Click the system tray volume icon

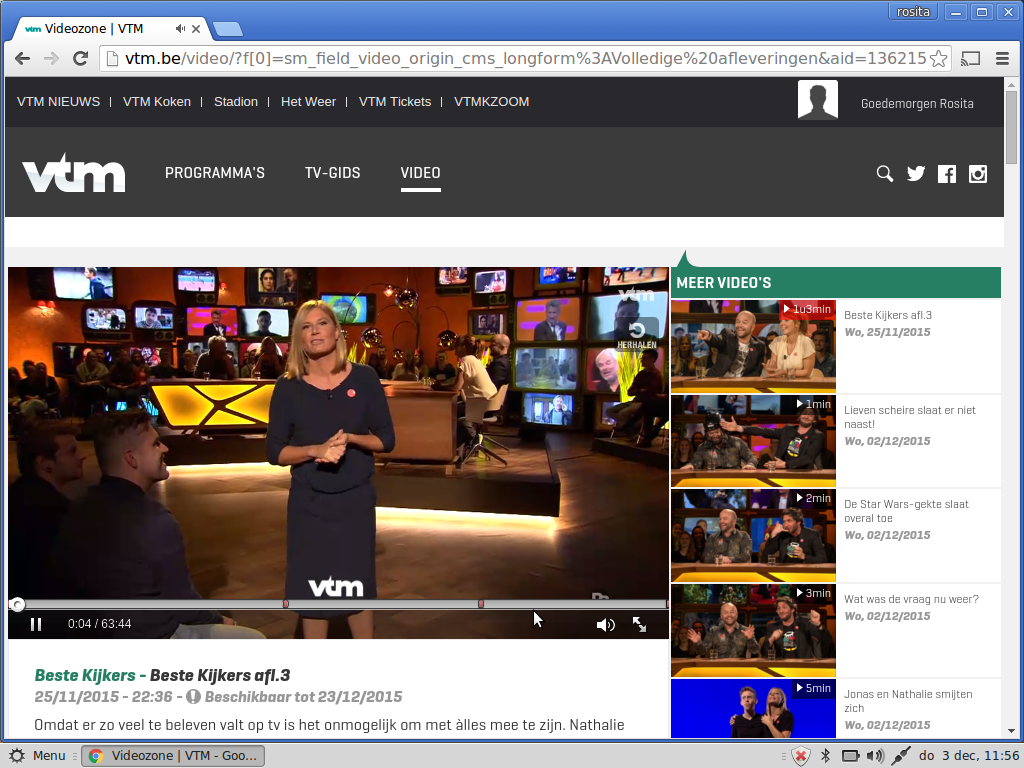pyautogui.click(x=875, y=756)
